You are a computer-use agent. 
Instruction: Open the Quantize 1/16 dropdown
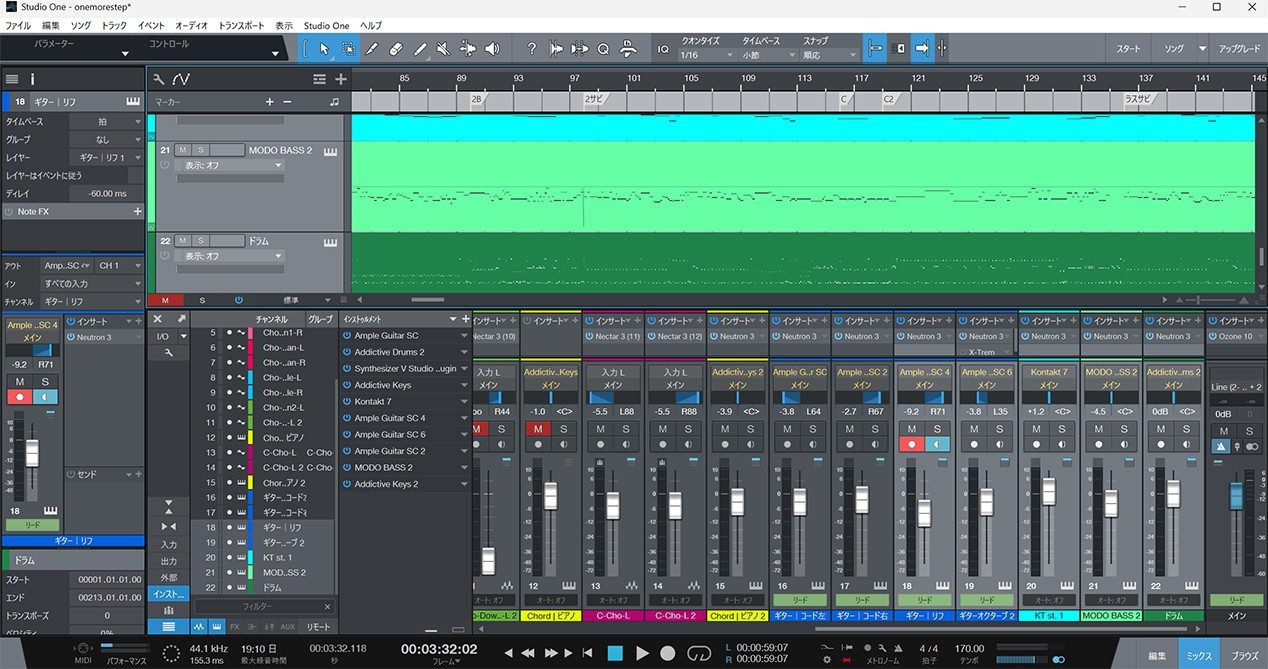point(707,55)
